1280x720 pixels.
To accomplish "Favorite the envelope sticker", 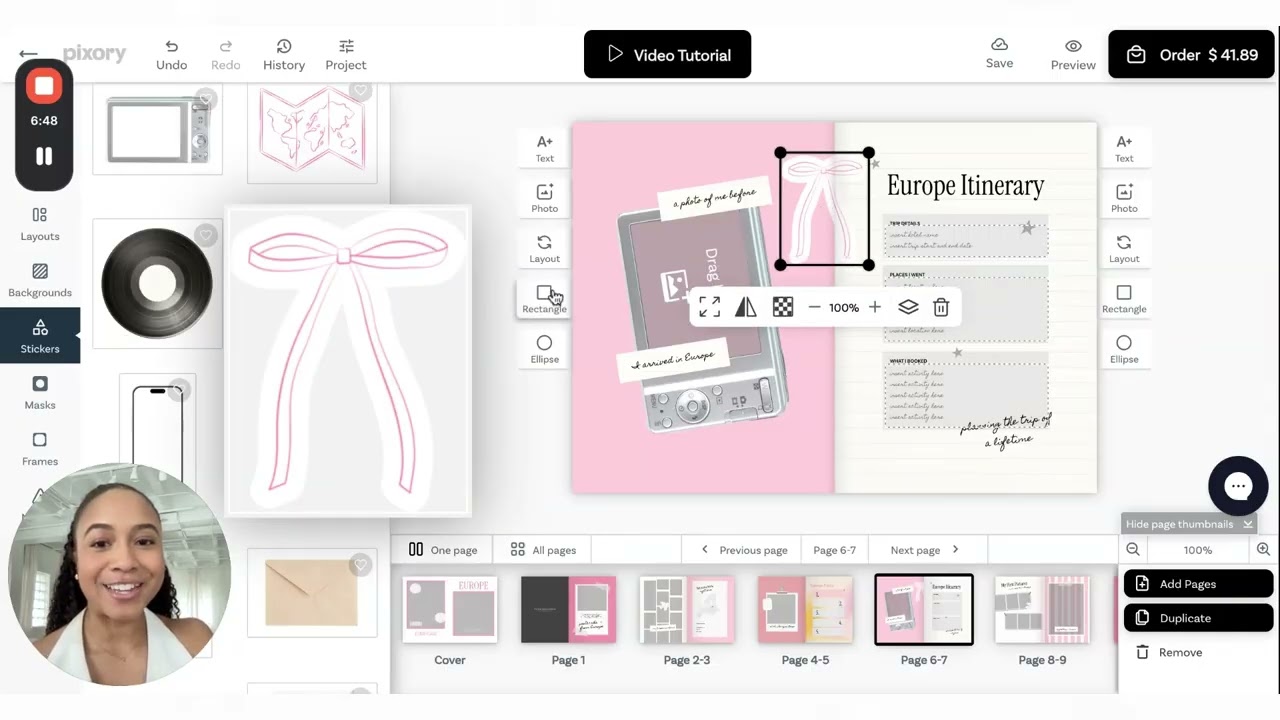I will point(361,565).
